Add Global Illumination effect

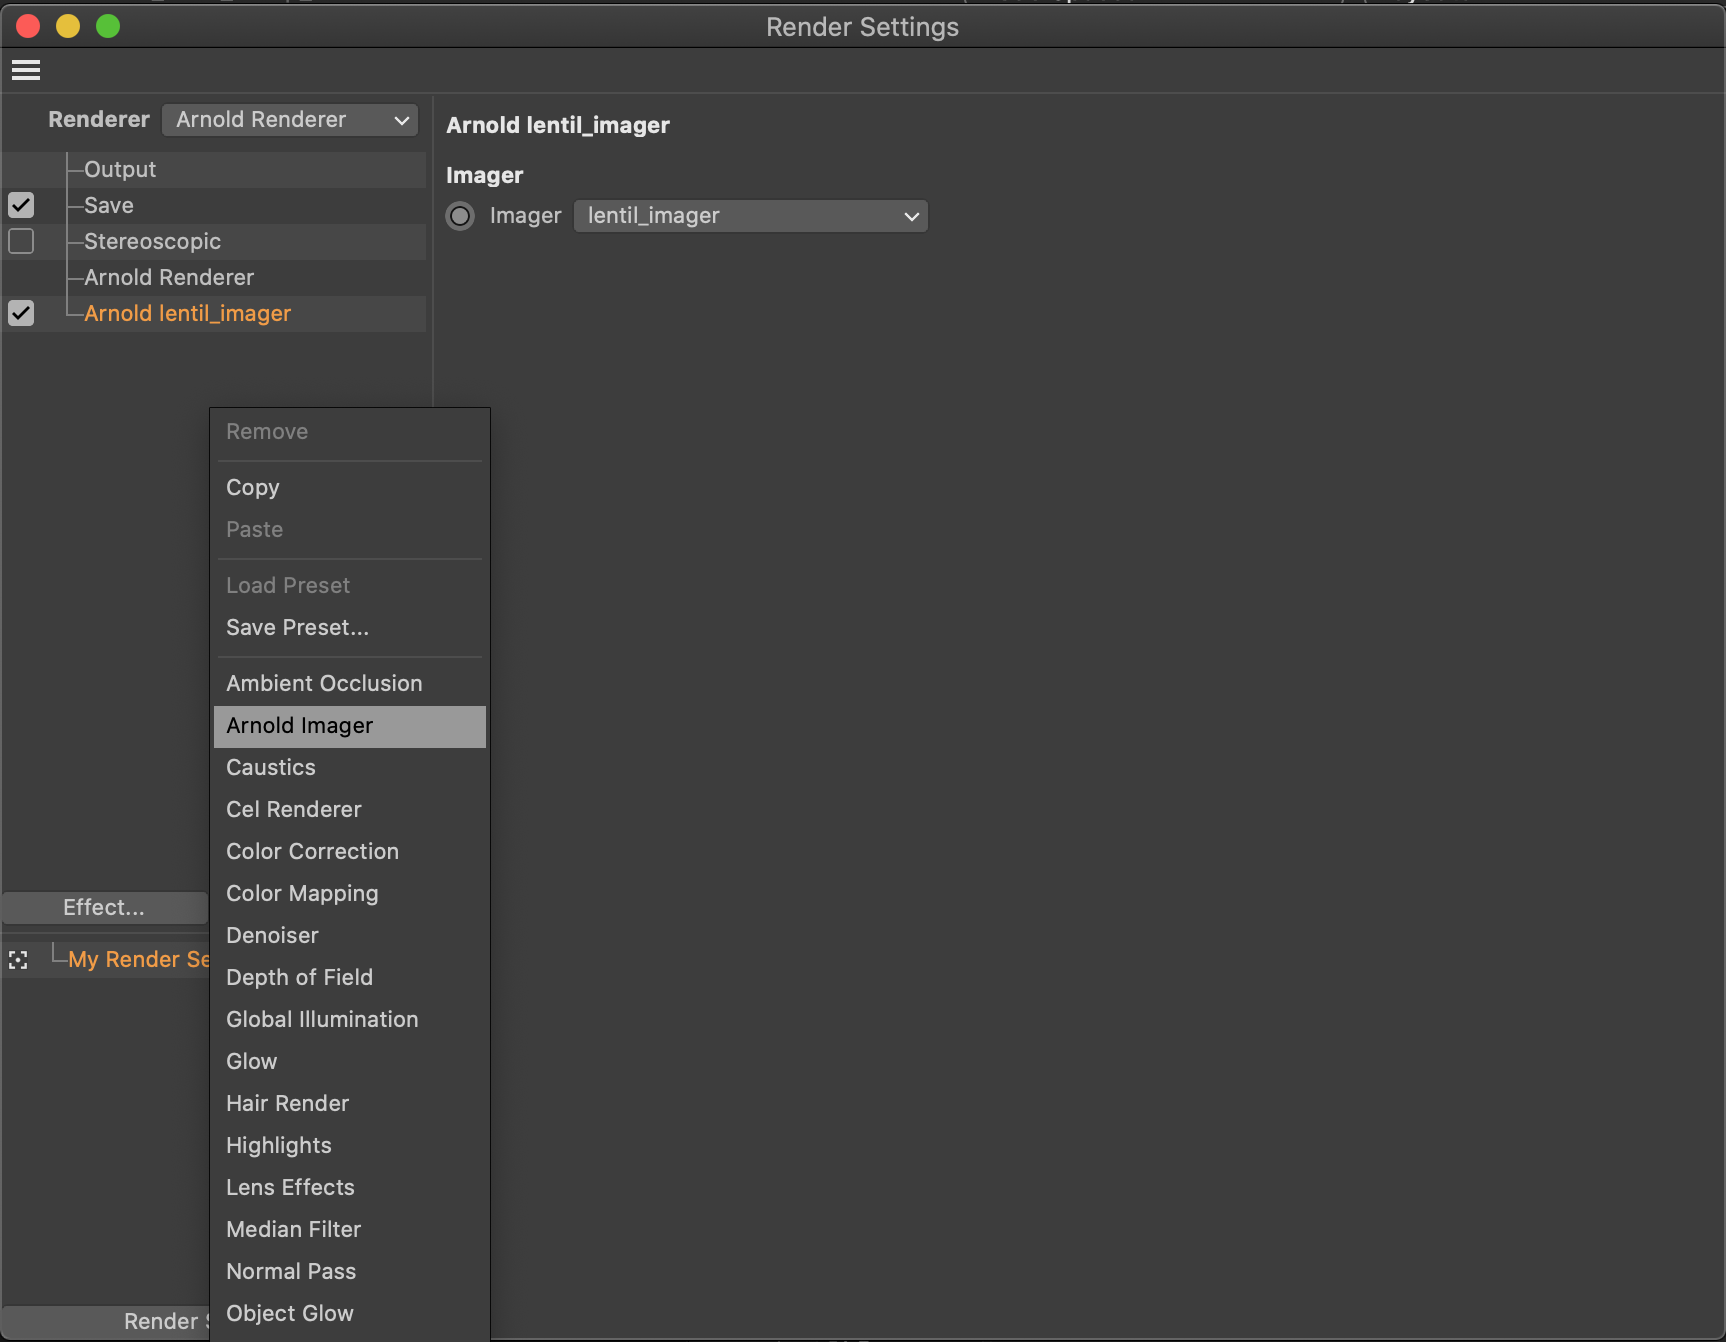coord(350,1020)
